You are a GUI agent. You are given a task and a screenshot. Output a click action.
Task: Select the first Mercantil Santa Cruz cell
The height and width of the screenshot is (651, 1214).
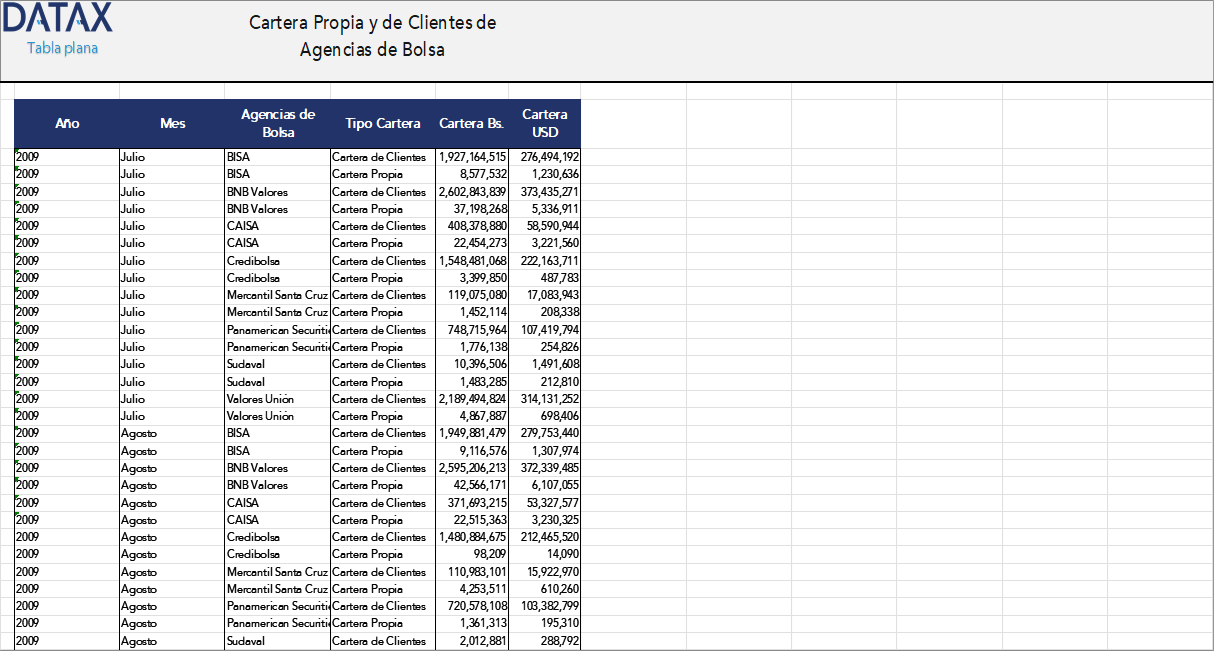[277, 295]
